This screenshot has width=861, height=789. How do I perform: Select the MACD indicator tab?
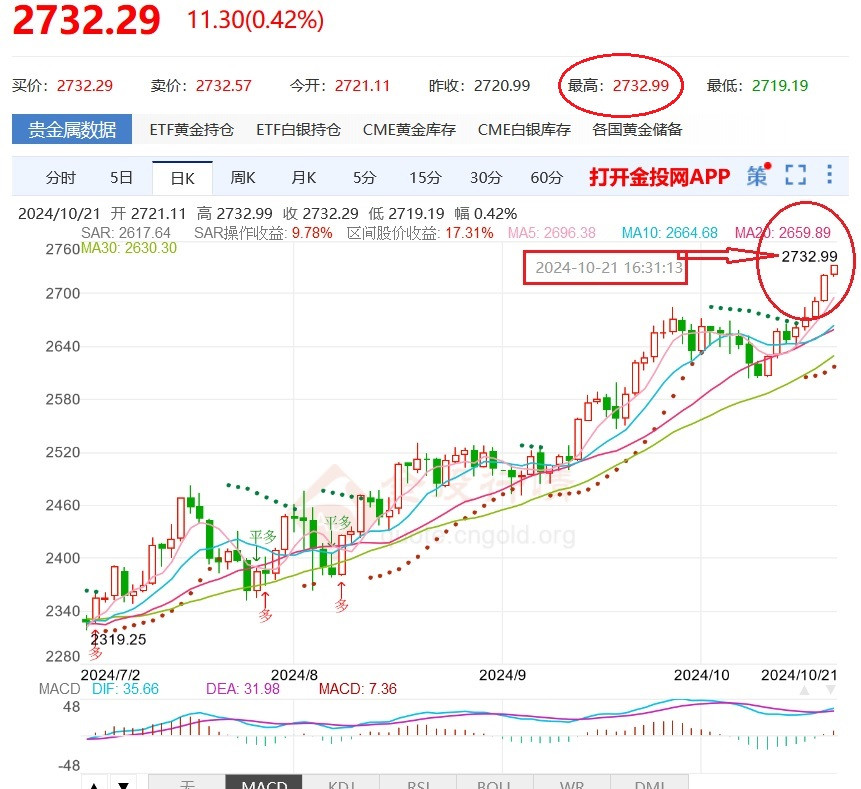point(264,782)
